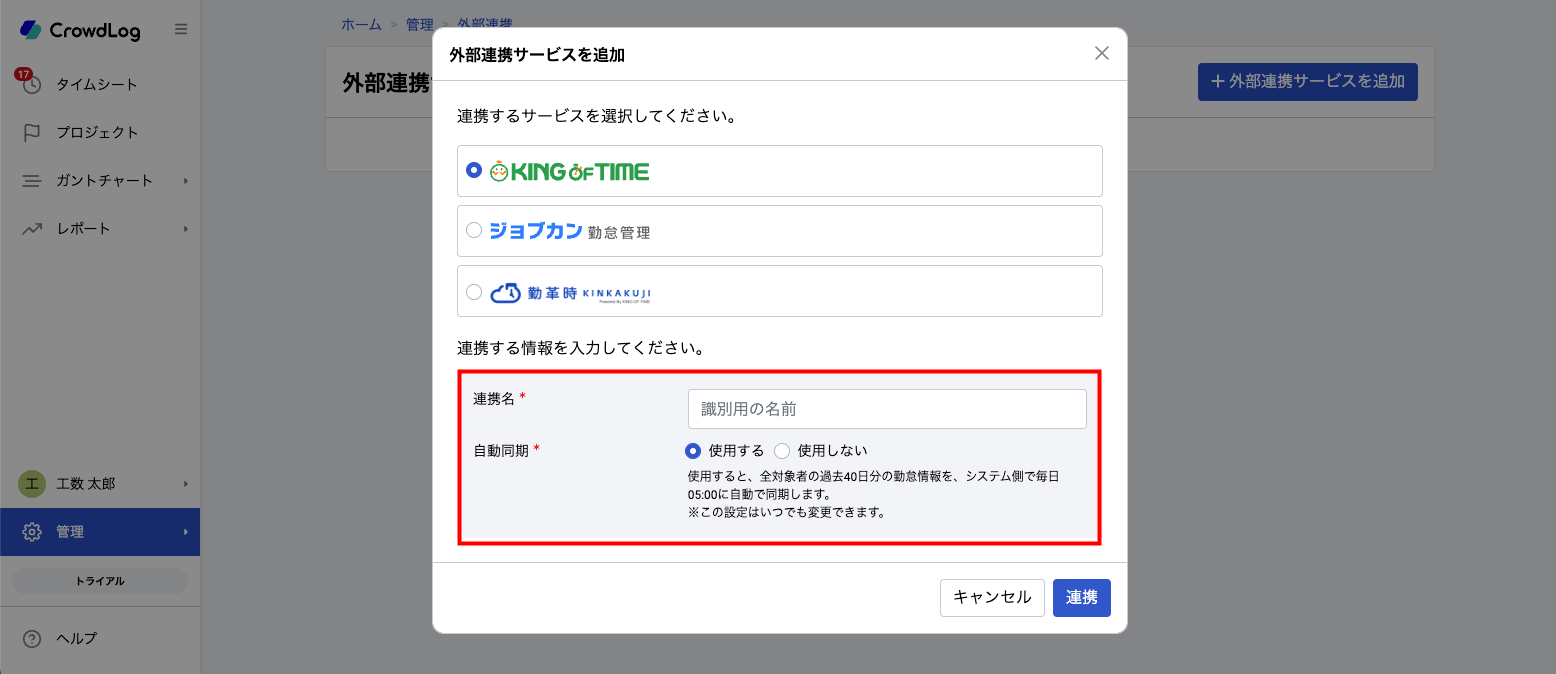Click the ※この設定はいつでも変更できます note
The height and width of the screenshot is (674, 1556).
pos(787,513)
